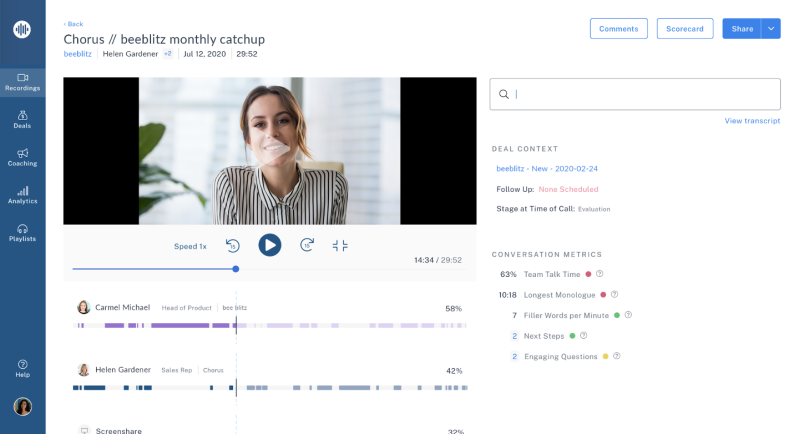
Task: Click the Longest Monologue metric label
Action: click(x=560, y=295)
